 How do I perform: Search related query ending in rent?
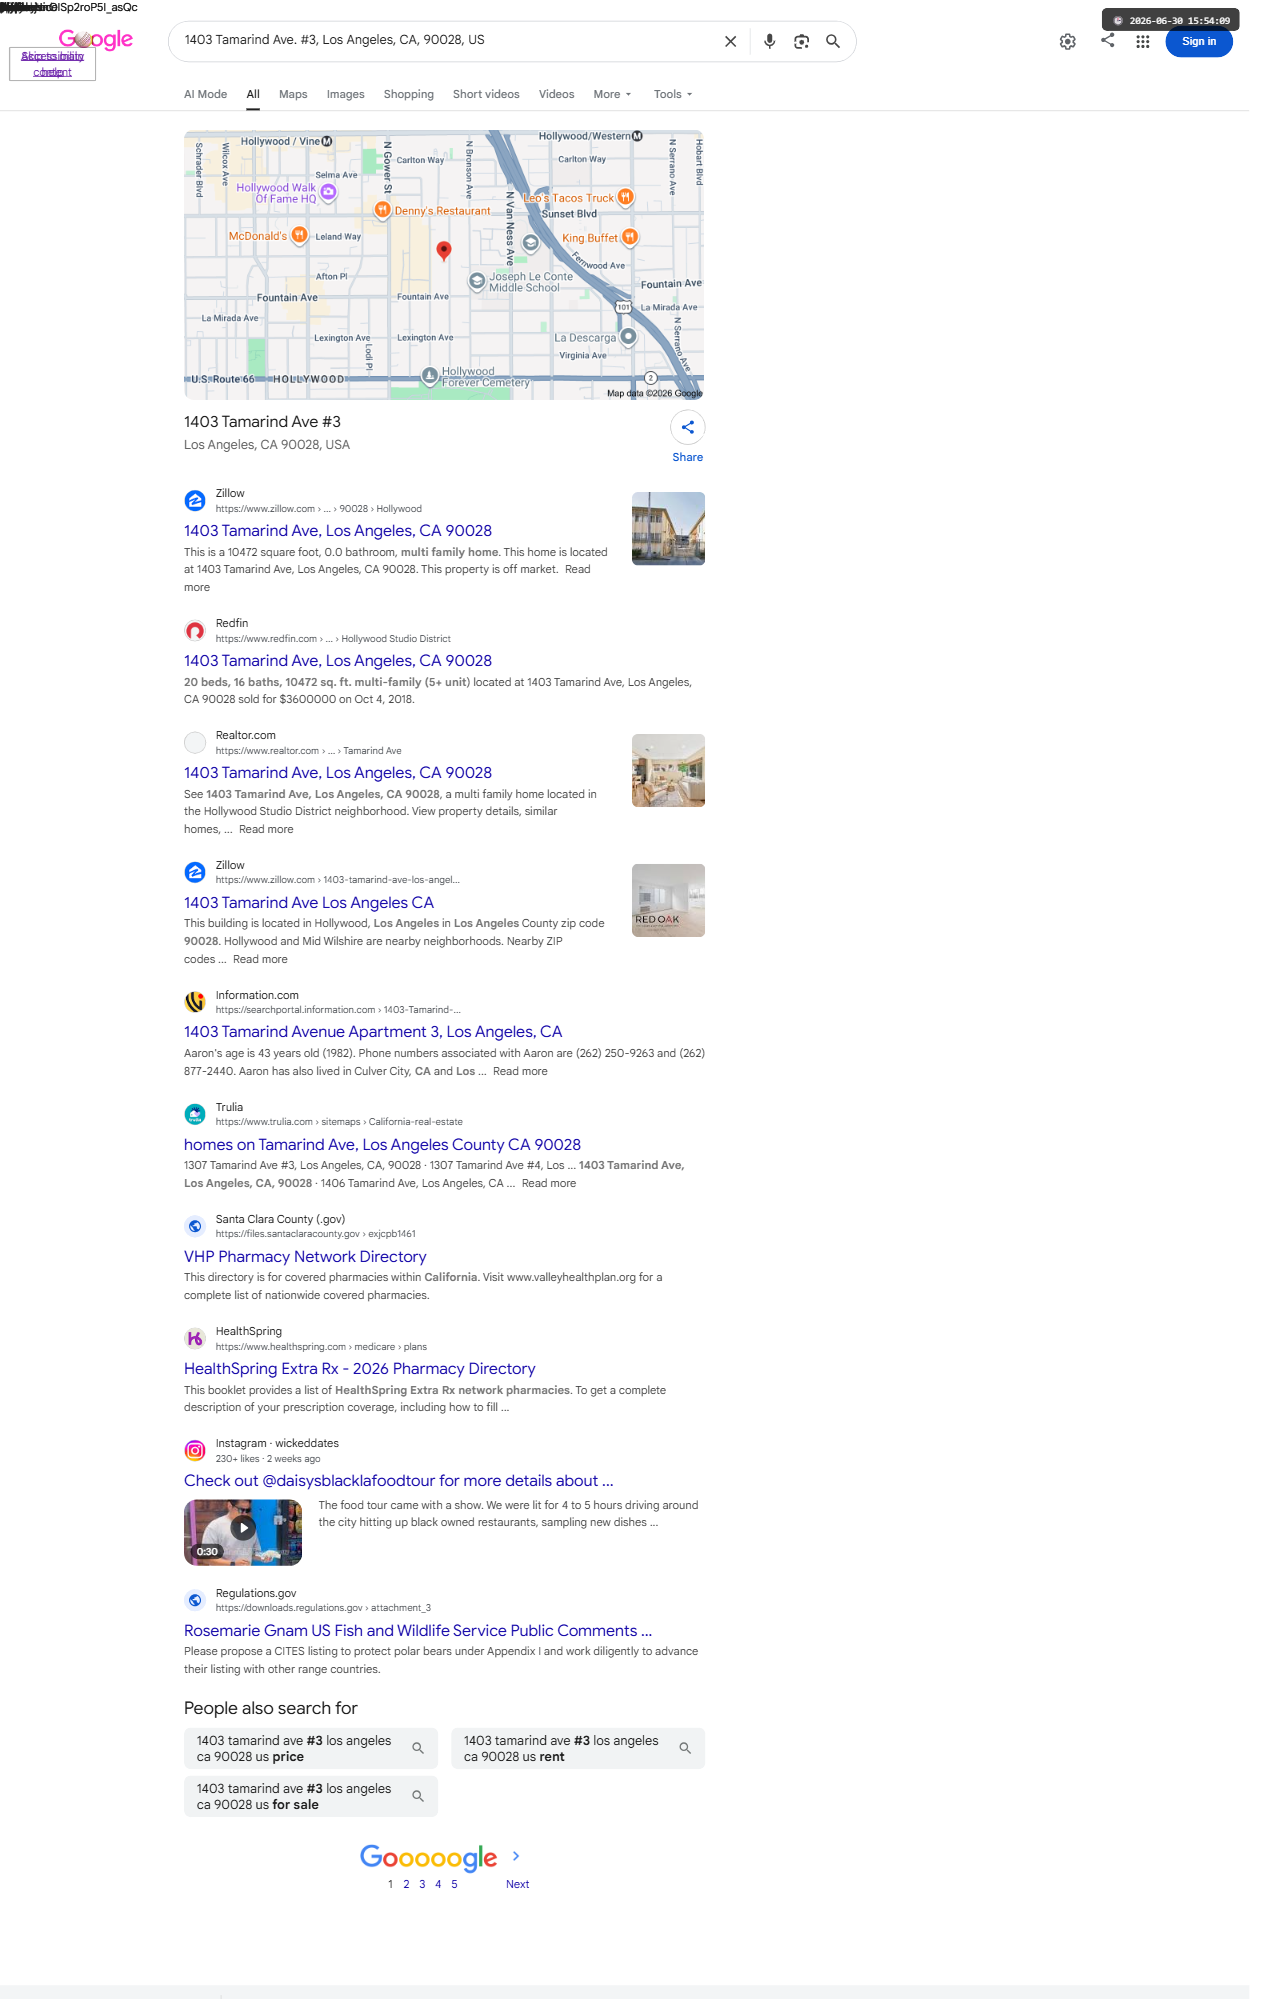click(x=578, y=1748)
